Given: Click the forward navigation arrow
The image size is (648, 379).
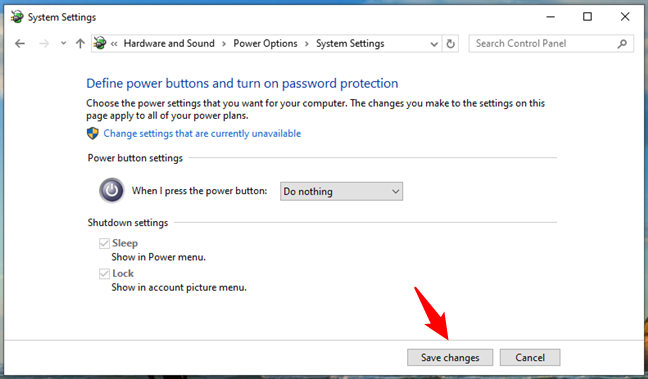Looking at the screenshot, I should [x=44, y=43].
